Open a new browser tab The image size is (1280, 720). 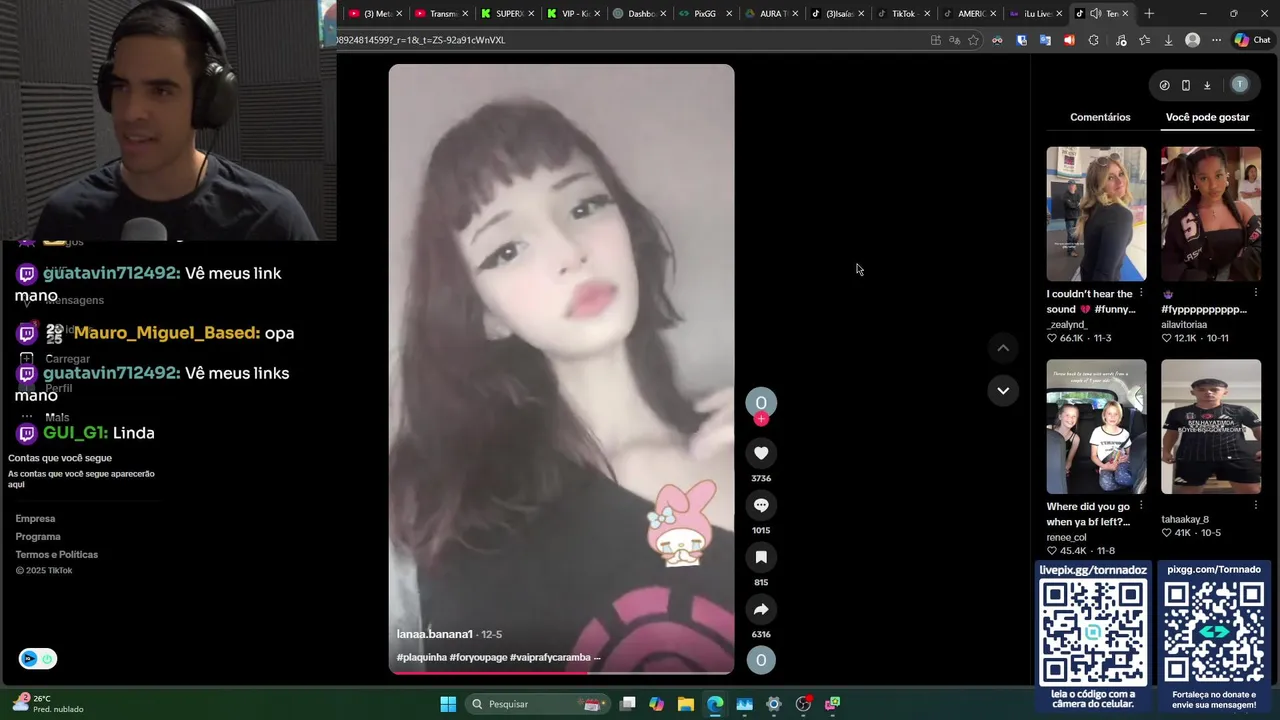tap(1149, 14)
